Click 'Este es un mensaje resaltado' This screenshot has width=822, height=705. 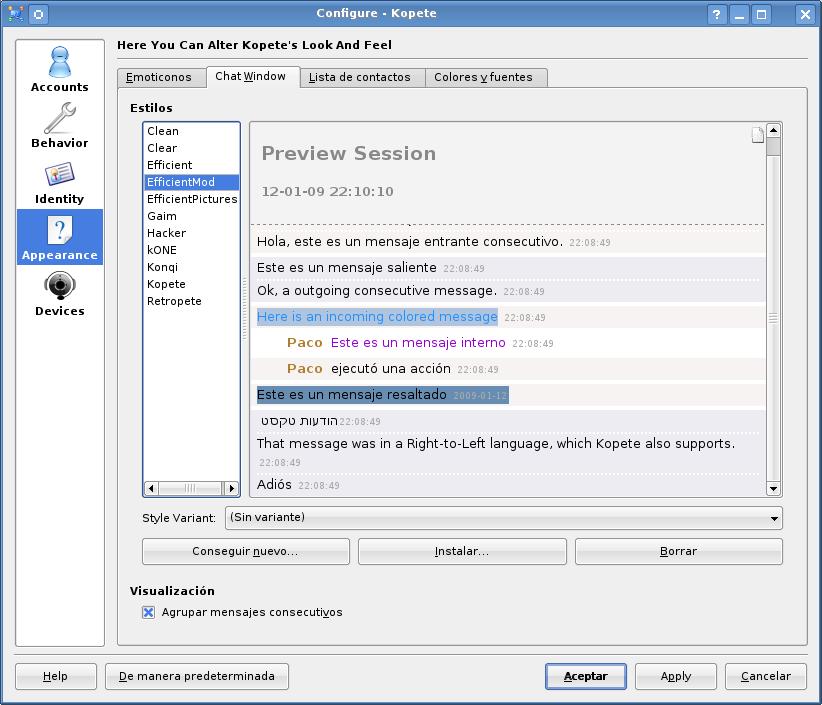click(x=352, y=395)
